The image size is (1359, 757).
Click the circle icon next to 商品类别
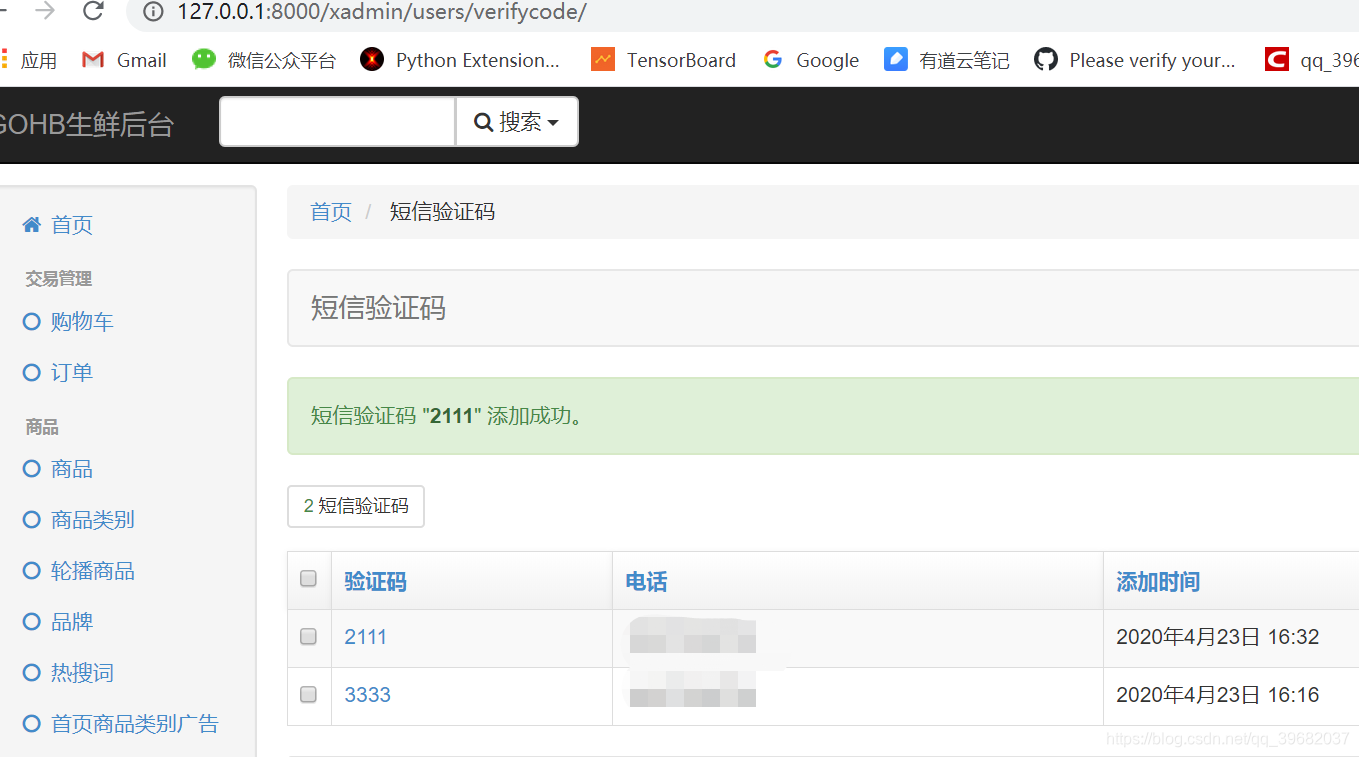(32, 519)
